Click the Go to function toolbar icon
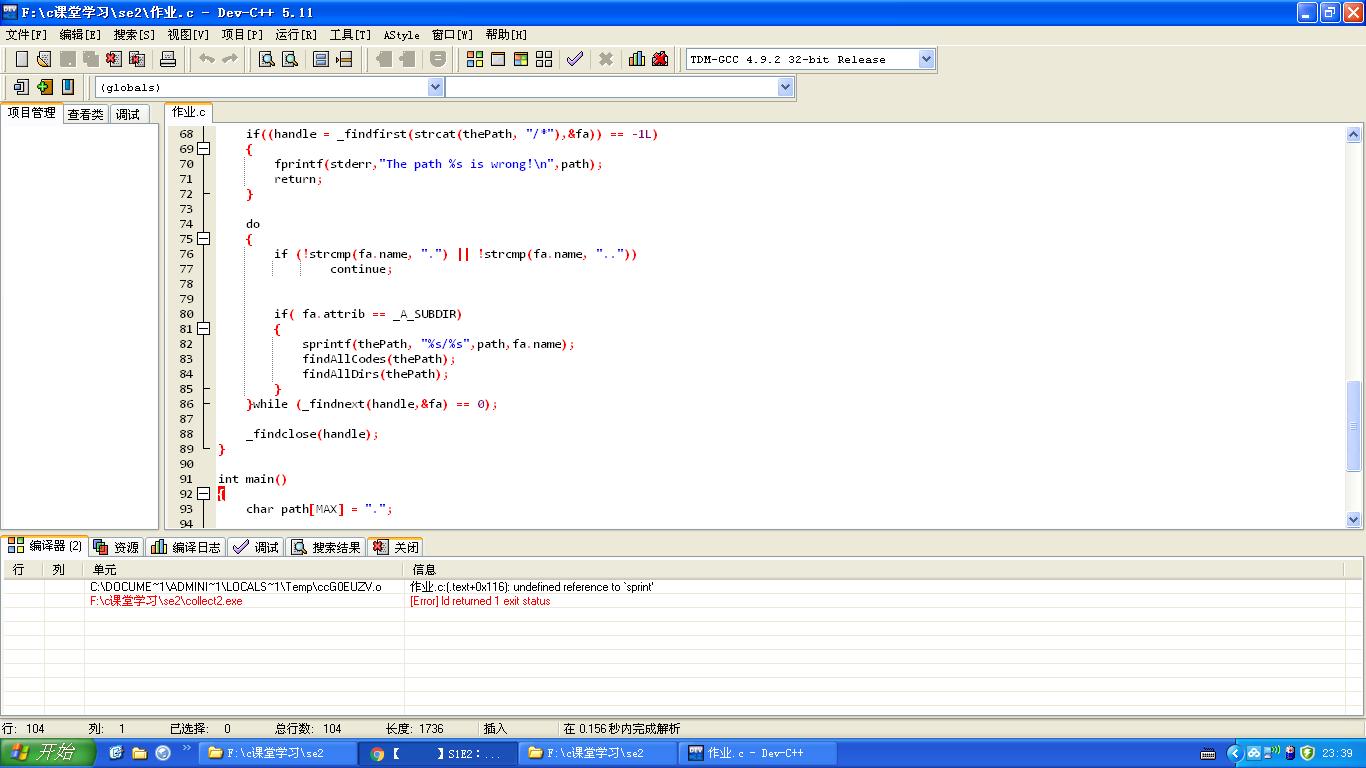1366x768 pixels. click(x=321, y=60)
